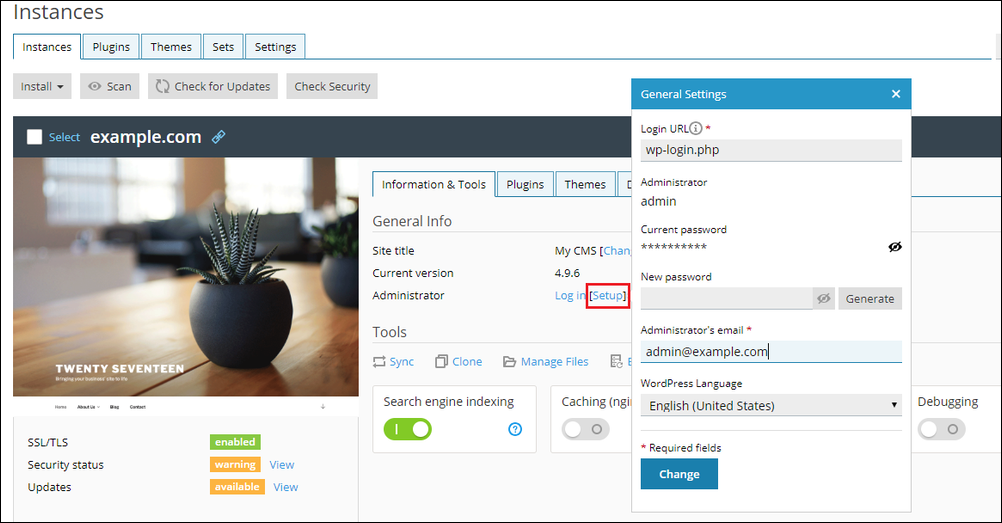Open the Themes tab in instance panel

tap(584, 184)
